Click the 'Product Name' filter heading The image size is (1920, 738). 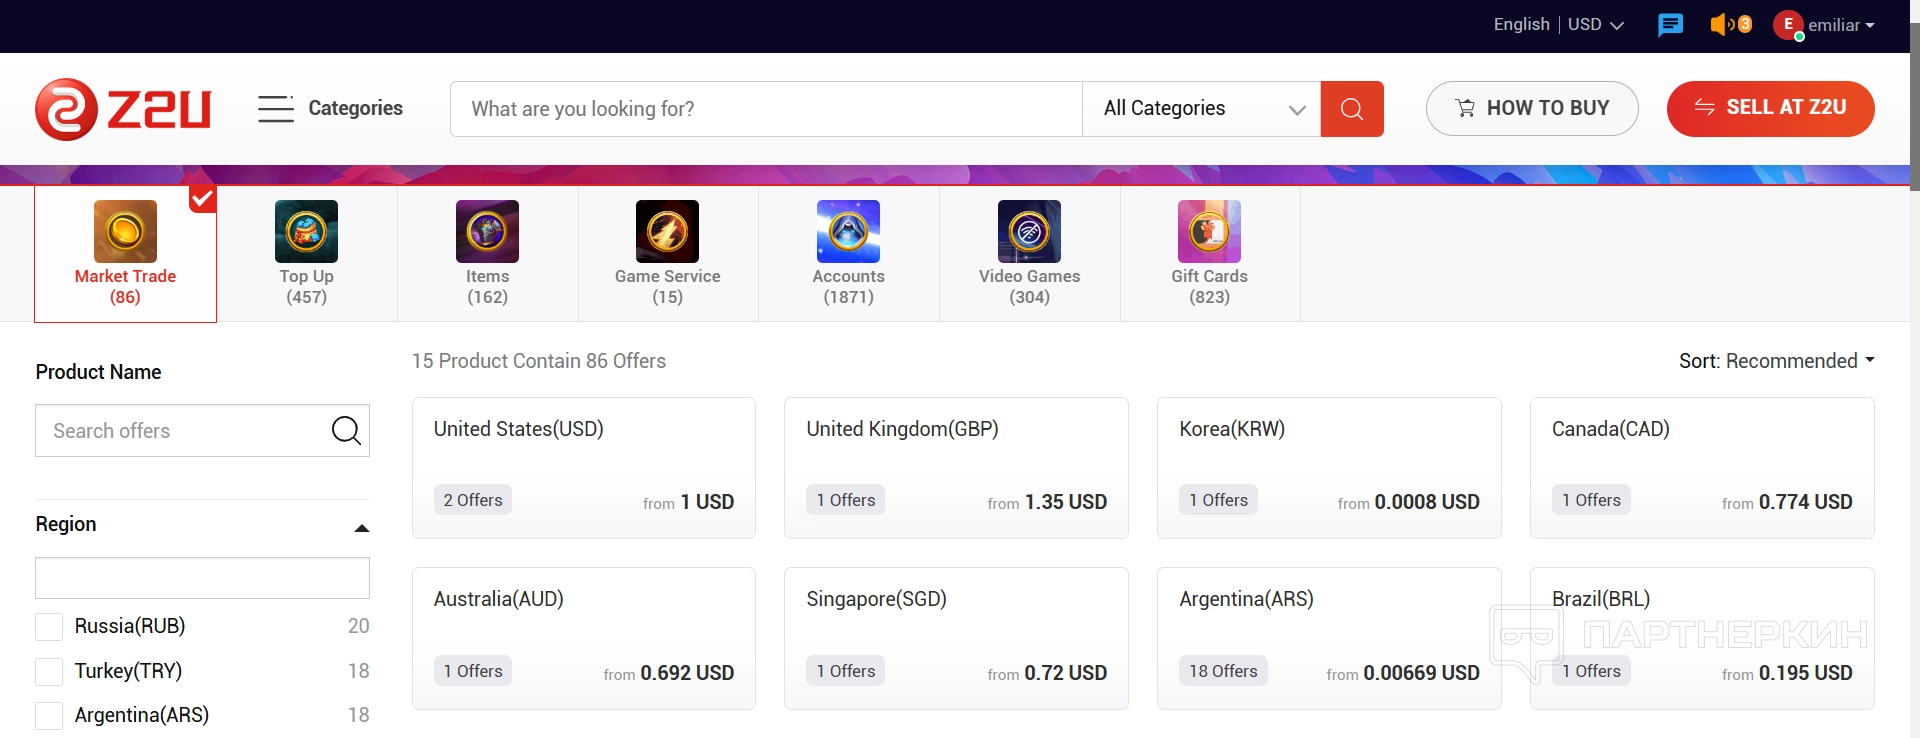[98, 372]
